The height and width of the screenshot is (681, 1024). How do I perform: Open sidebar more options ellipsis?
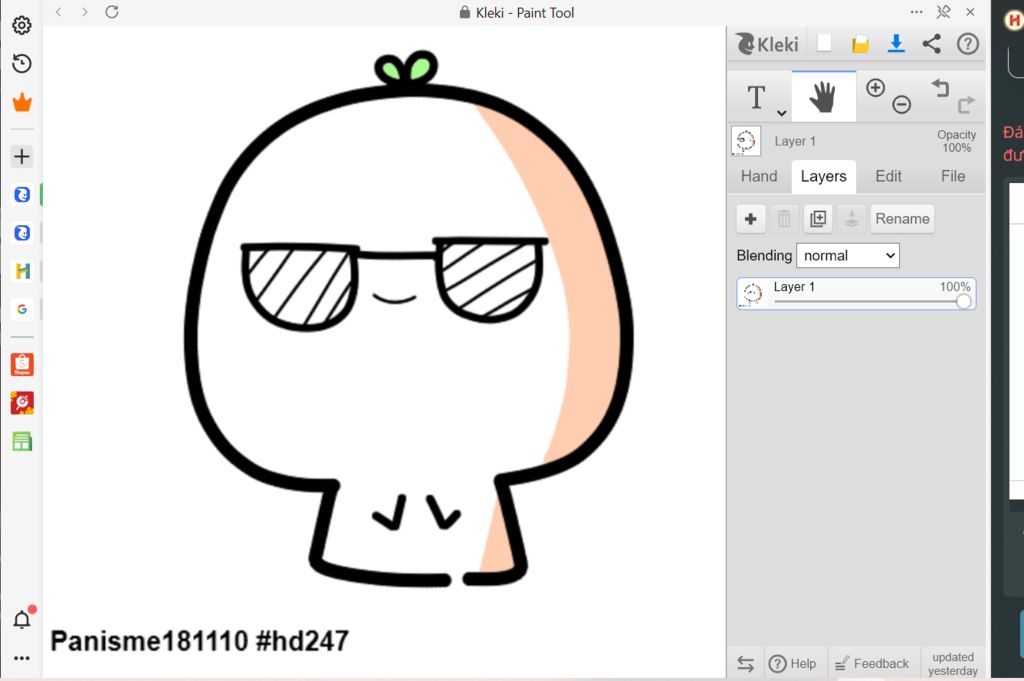(x=22, y=658)
